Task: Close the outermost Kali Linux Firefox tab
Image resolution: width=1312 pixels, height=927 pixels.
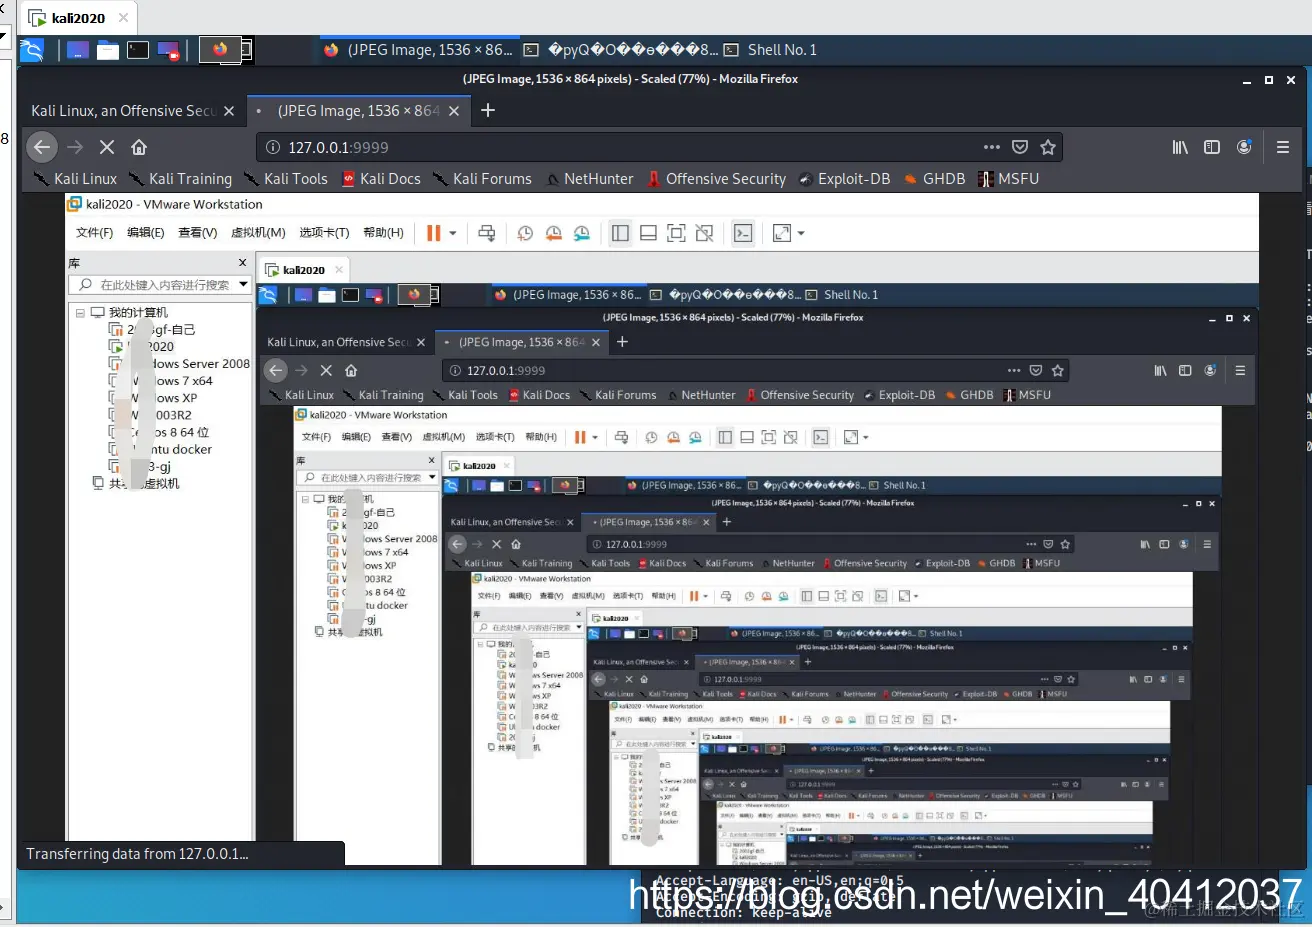Action: click(x=229, y=111)
